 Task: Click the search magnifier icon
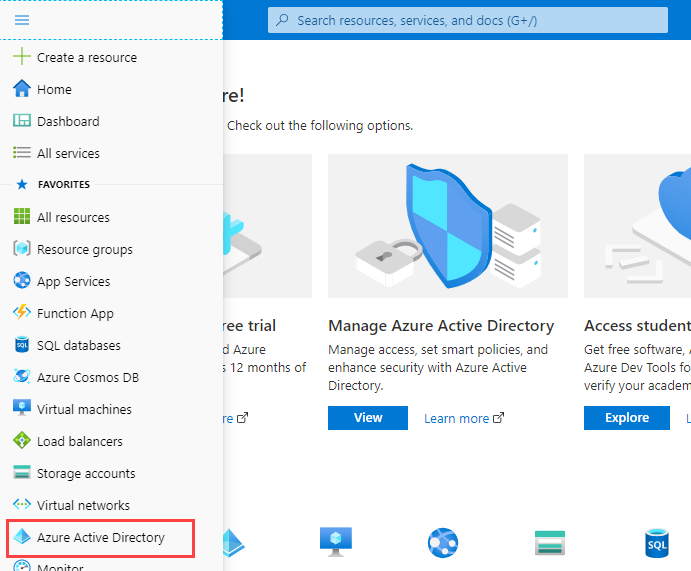[x=282, y=20]
